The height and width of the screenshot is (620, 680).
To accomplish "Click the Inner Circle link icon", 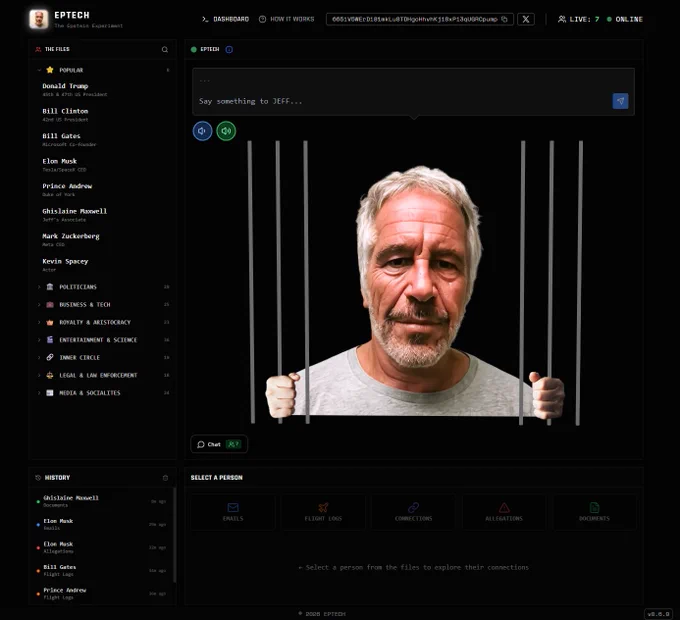I will pos(50,357).
